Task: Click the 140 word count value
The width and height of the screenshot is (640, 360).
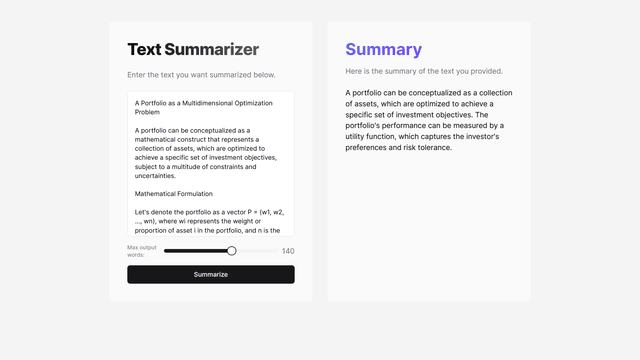Action: [288, 251]
